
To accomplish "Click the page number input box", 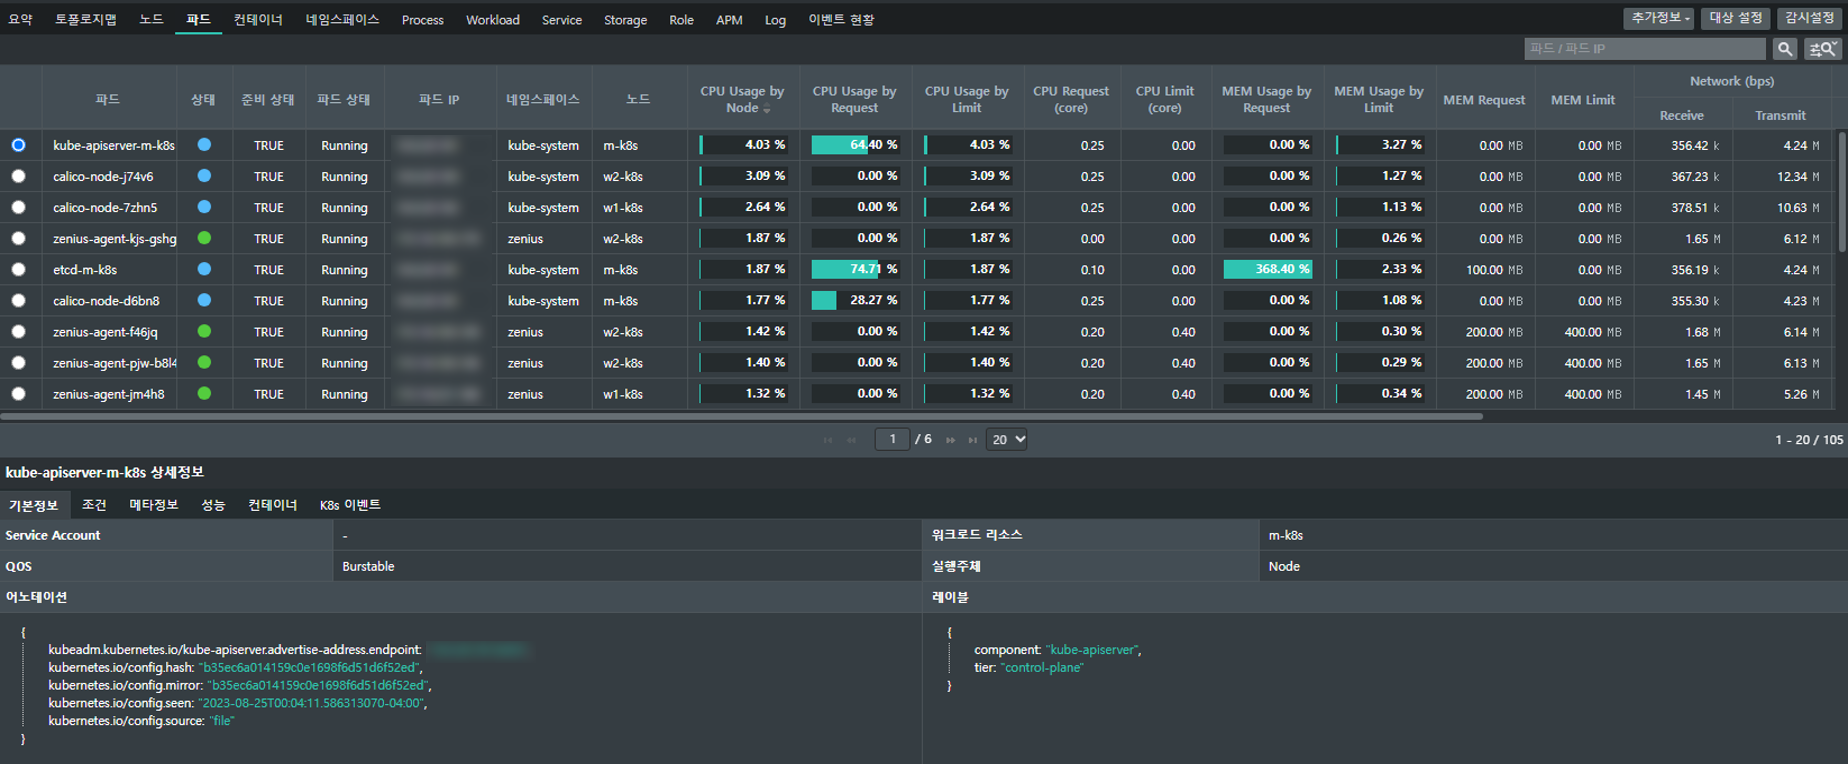I will click(x=892, y=439).
